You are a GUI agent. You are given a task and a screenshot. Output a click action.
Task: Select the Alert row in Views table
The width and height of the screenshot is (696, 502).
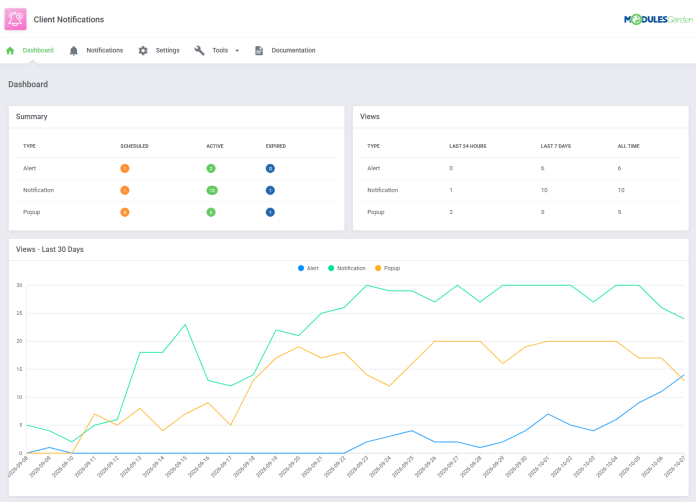point(521,169)
